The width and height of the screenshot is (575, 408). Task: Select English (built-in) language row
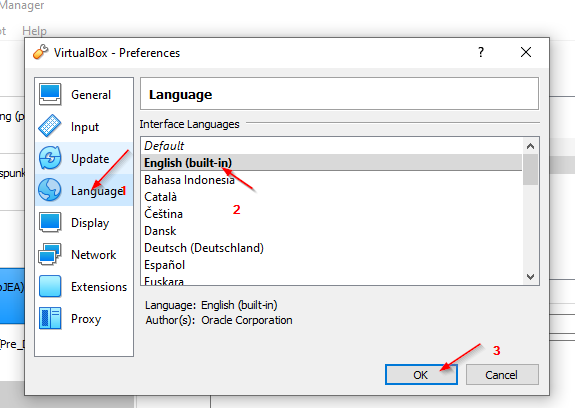[332, 162]
